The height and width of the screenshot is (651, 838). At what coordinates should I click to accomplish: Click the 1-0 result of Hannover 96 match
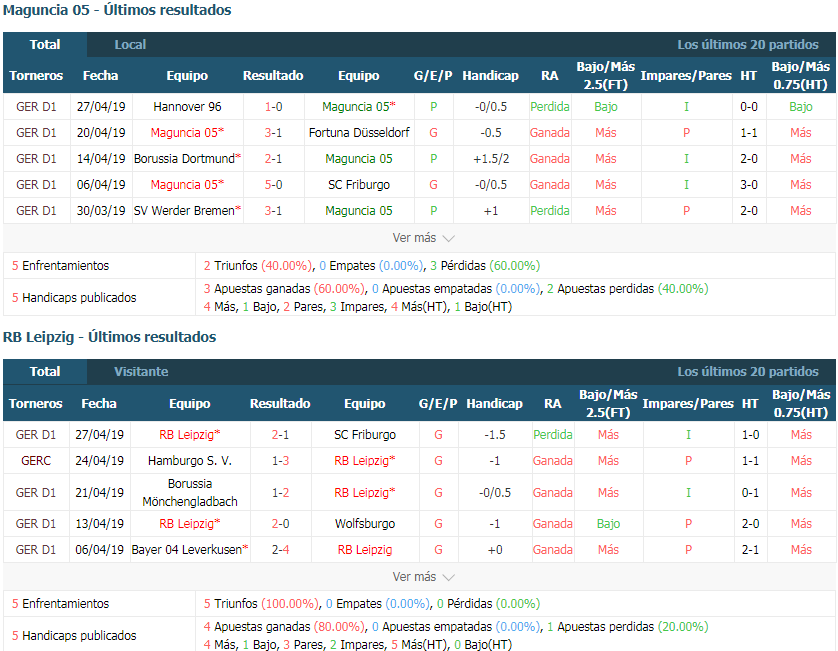tap(274, 107)
